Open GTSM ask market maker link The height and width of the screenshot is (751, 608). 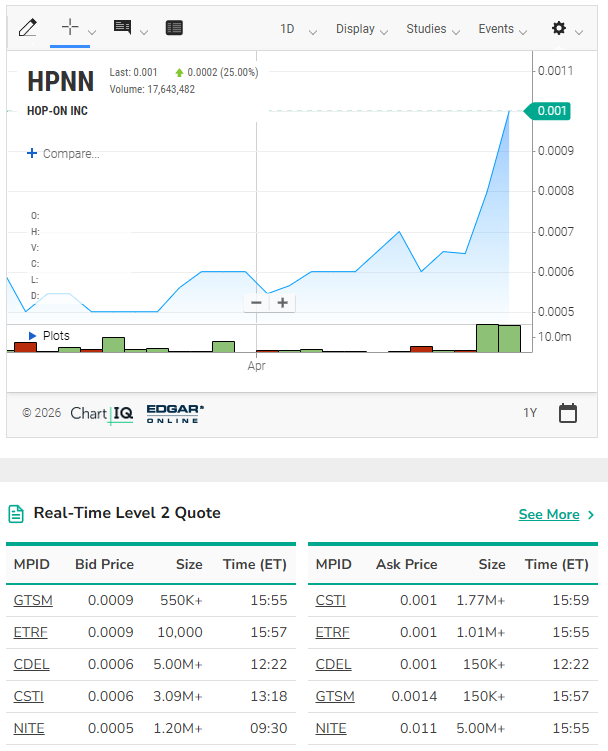point(335,696)
